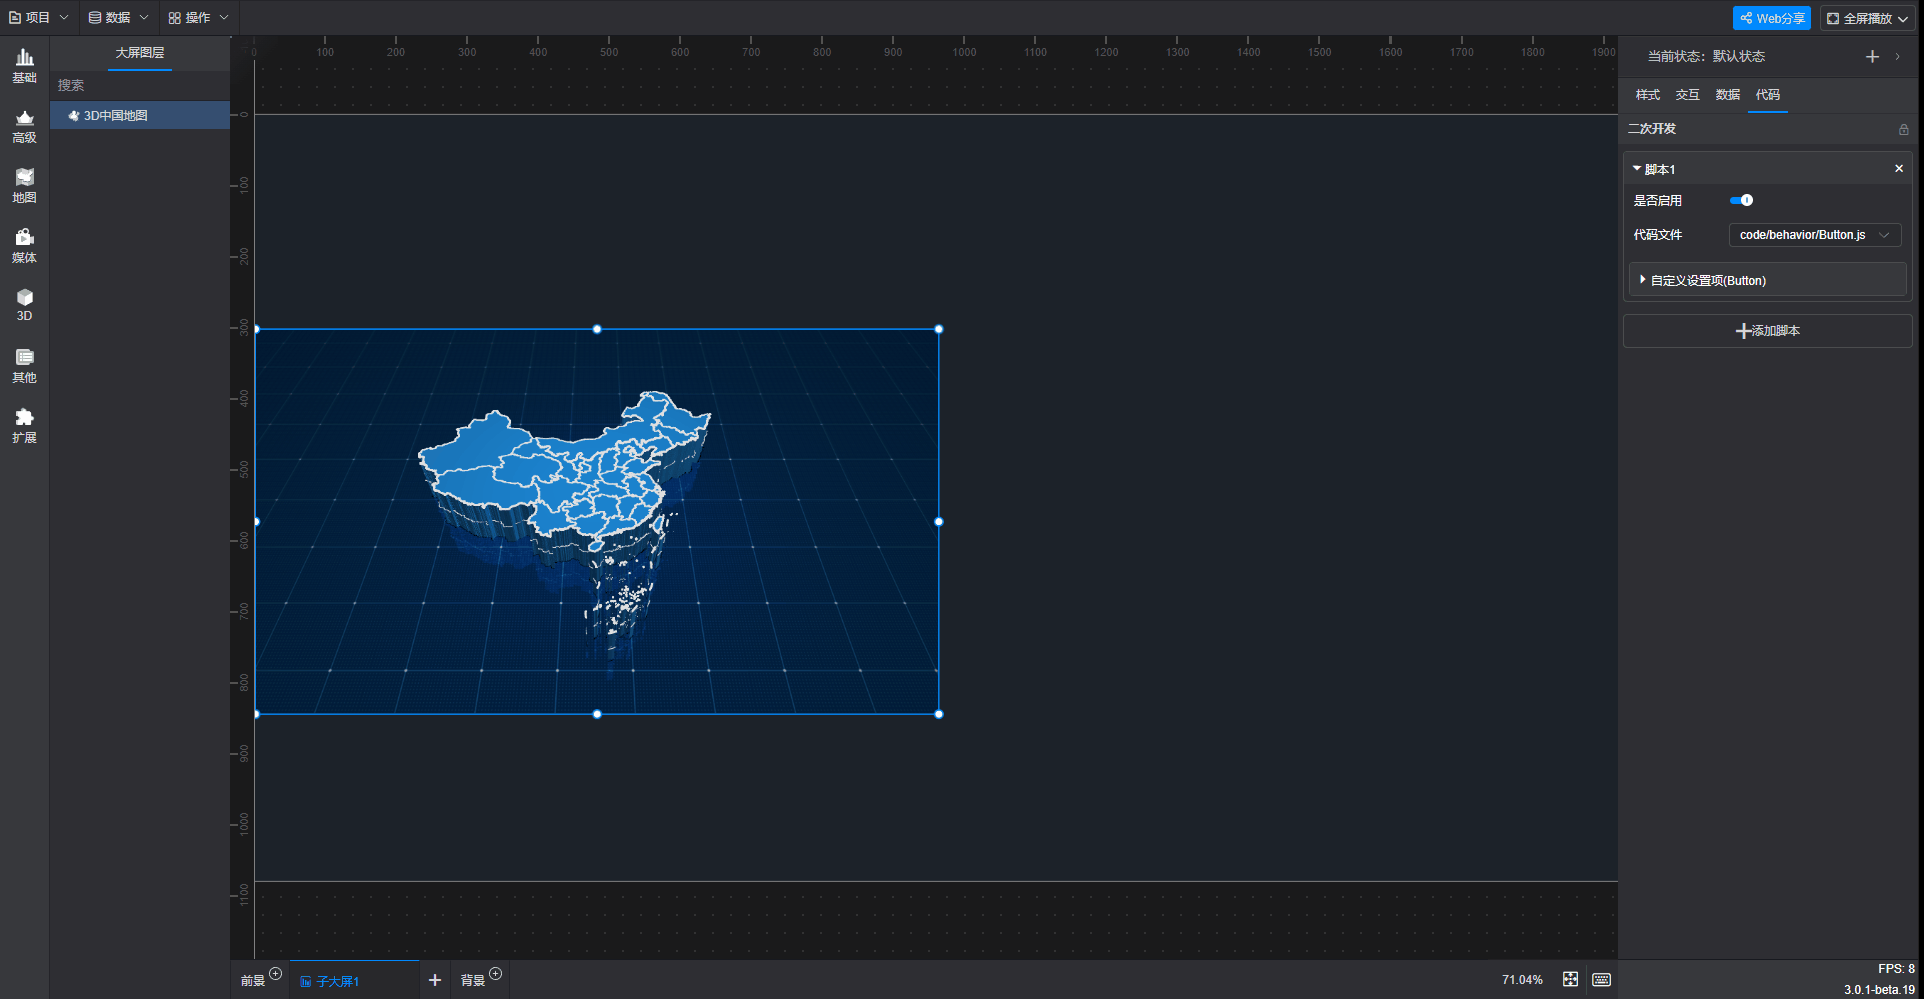The width and height of the screenshot is (1924, 999).
Task: Select the 背景 tab
Action: (x=473, y=981)
